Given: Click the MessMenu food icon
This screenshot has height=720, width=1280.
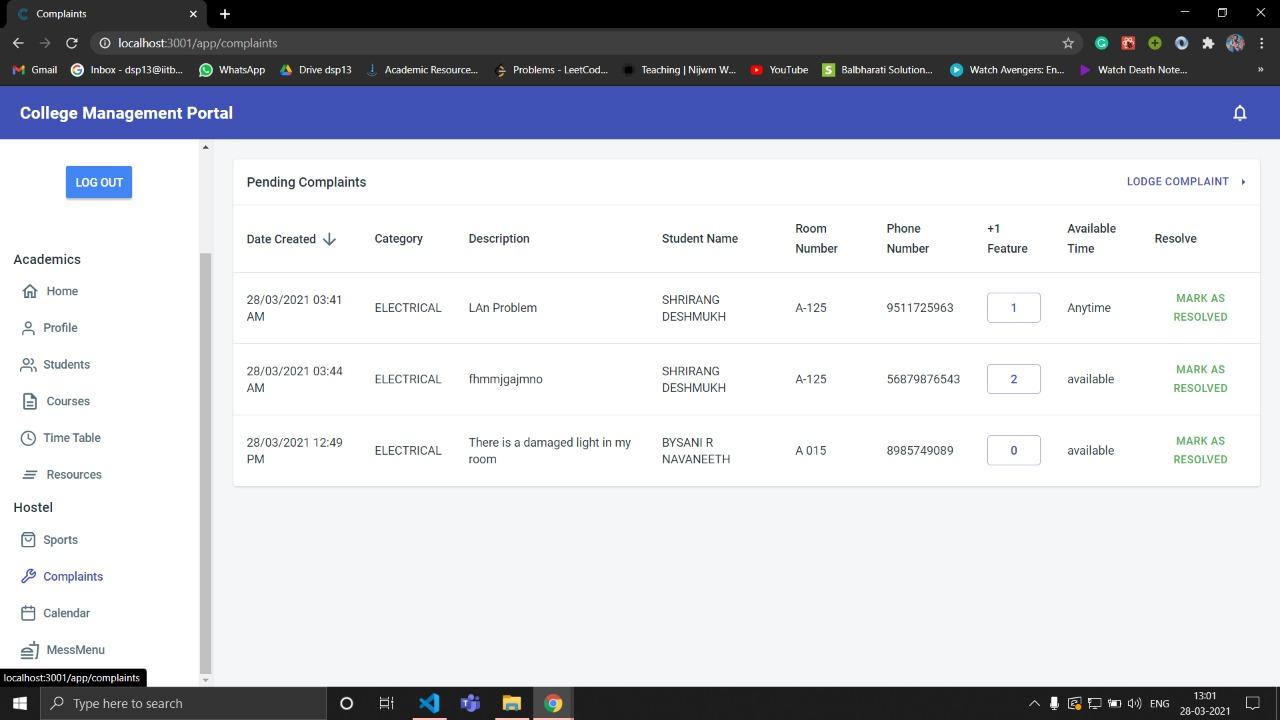Looking at the screenshot, I should pos(30,650).
